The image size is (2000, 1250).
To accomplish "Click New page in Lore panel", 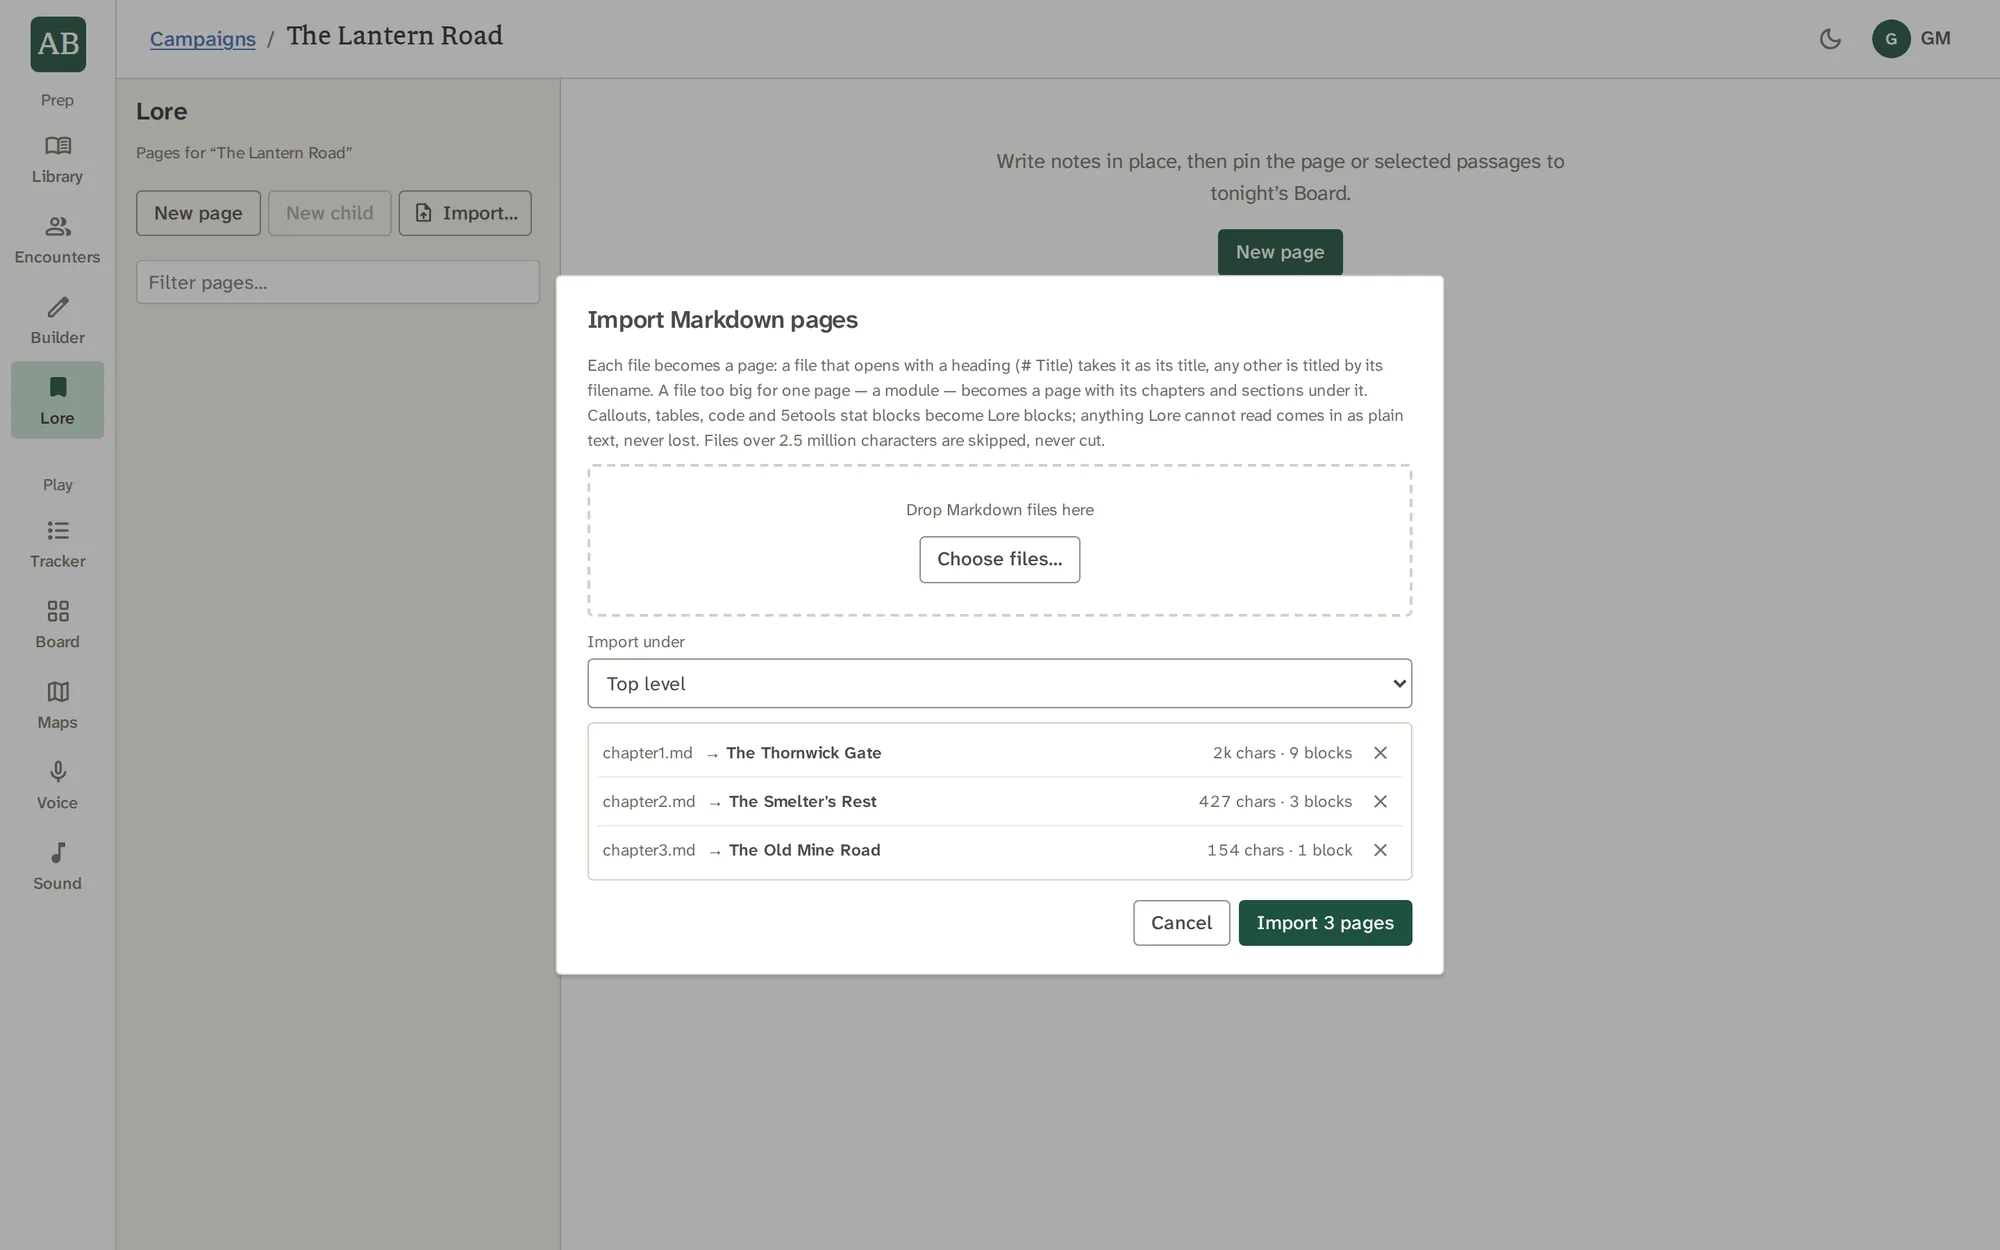I will [x=198, y=213].
